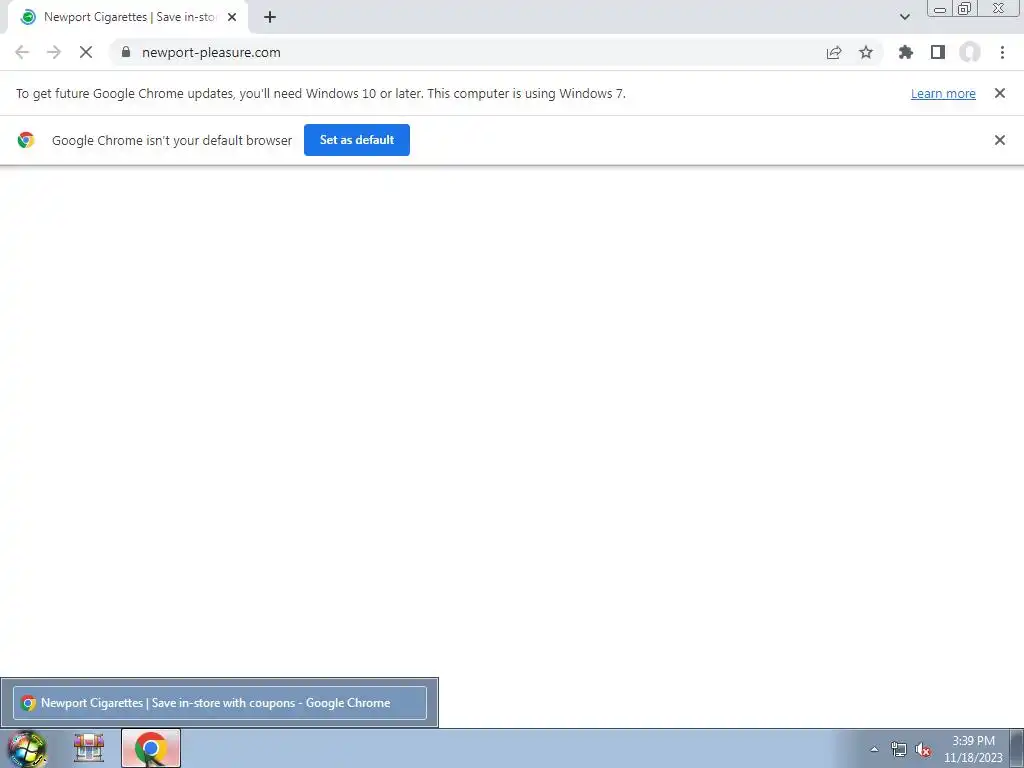Select the Newport Cigarettes taskbar preview
This screenshot has width=1024, height=768.
pyautogui.click(x=219, y=703)
